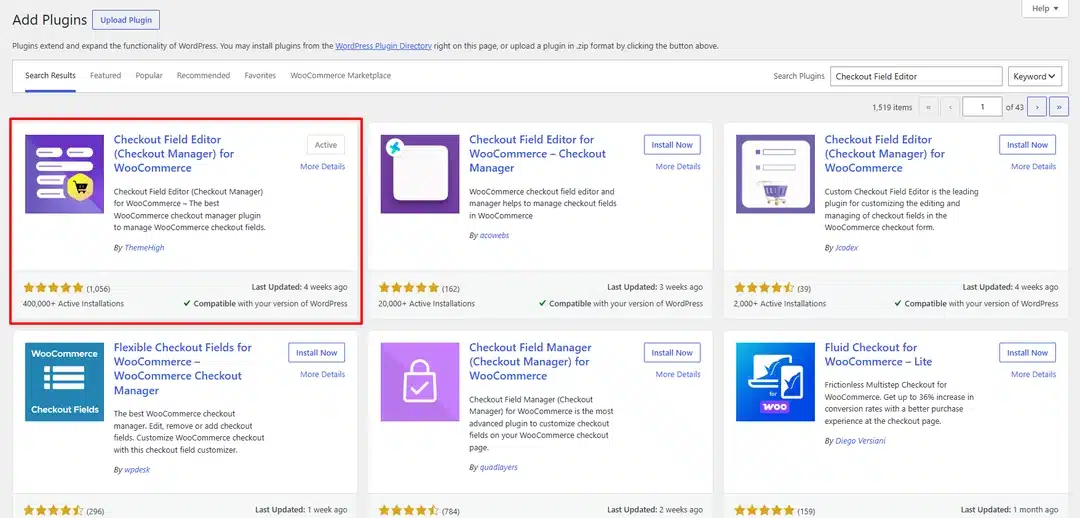Click the 'Last Updated: 3 weeks ago' text
The image size is (1080, 518).
click(x=655, y=287)
